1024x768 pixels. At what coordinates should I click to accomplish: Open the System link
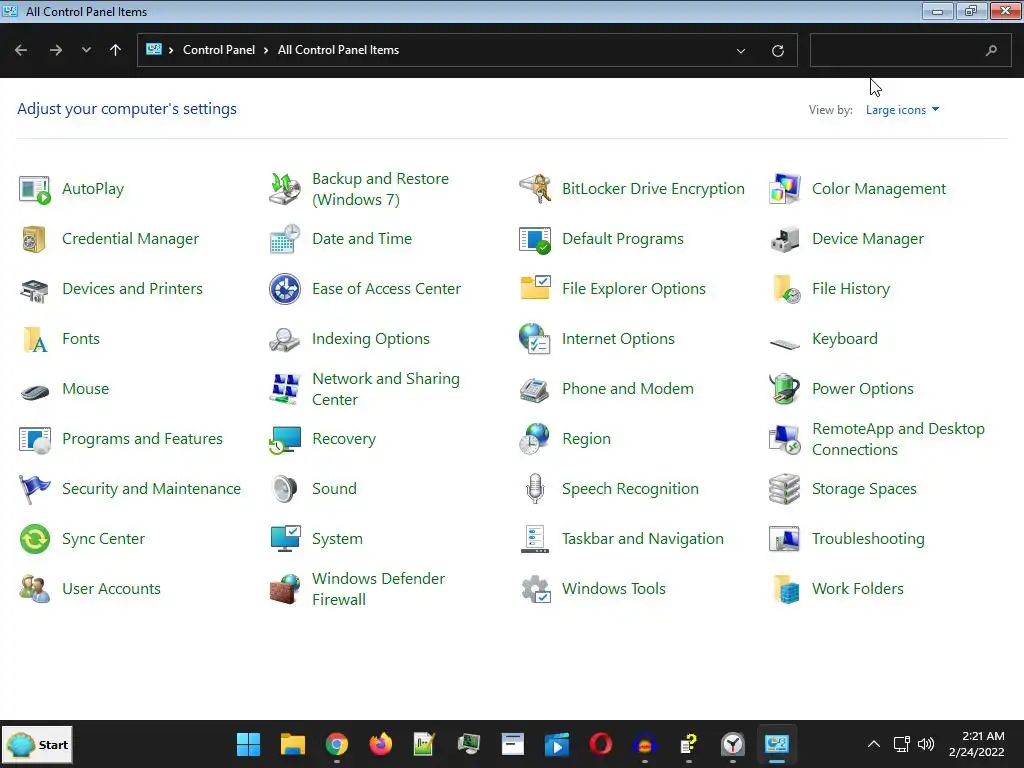(x=337, y=539)
